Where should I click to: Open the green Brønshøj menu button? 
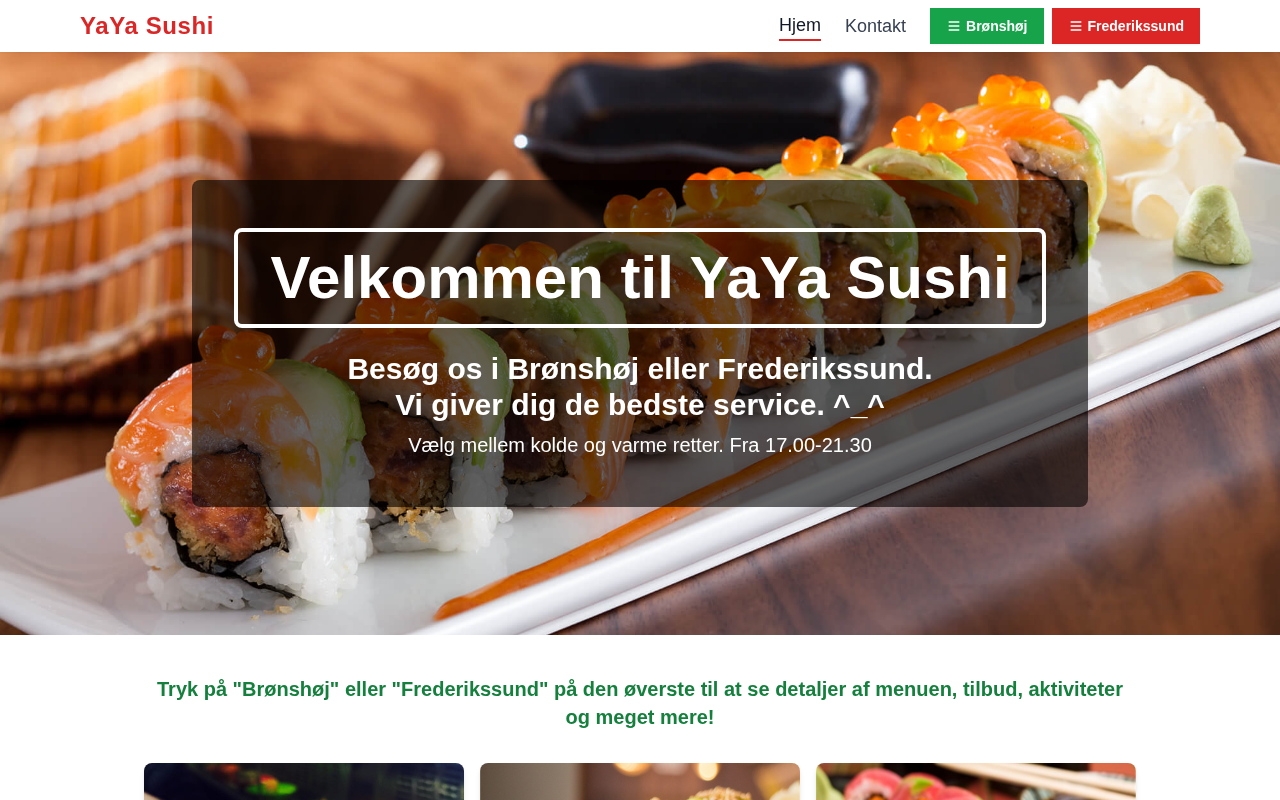tap(987, 26)
